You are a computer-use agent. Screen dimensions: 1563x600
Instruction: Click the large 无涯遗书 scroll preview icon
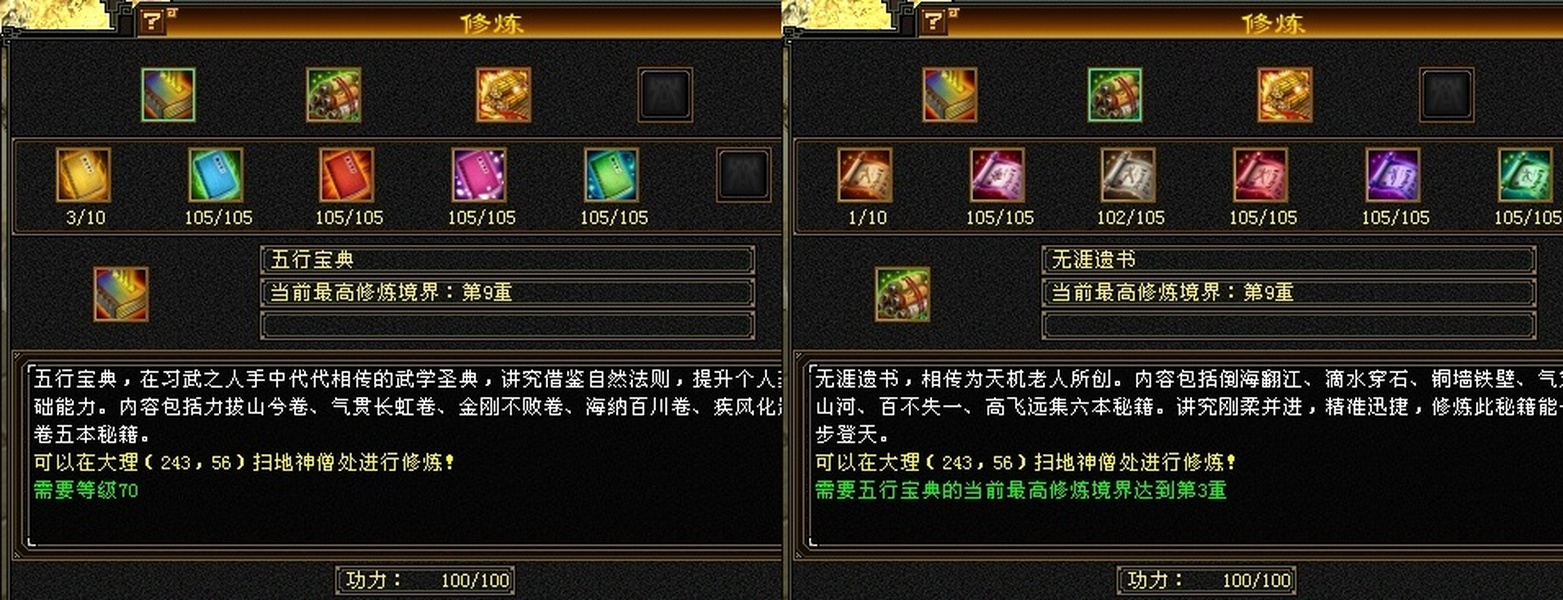click(x=903, y=294)
